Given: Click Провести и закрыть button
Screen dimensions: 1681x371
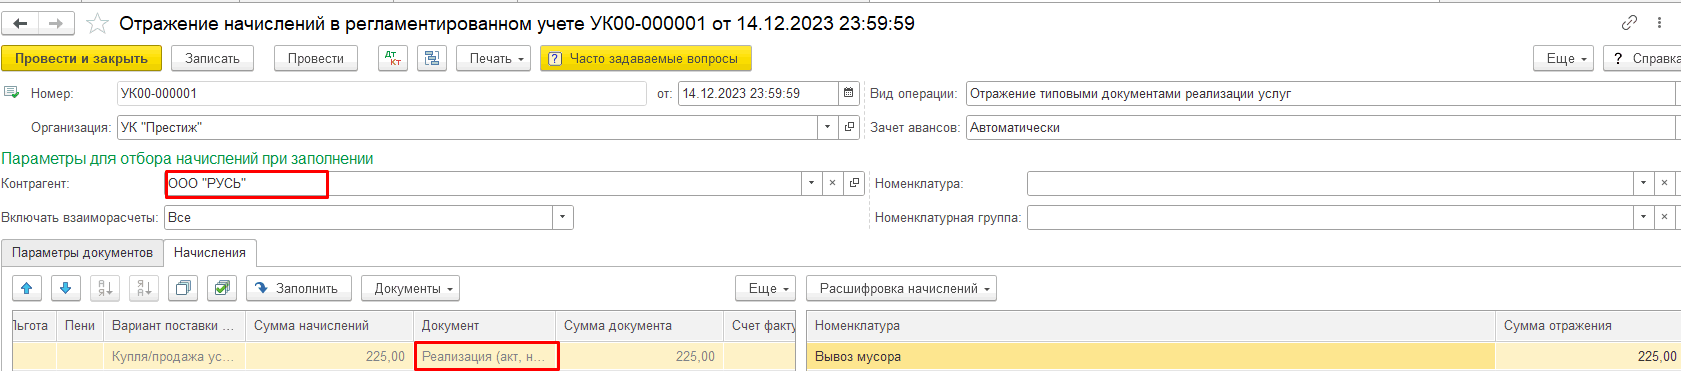Looking at the screenshot, I should coord(81,58).
